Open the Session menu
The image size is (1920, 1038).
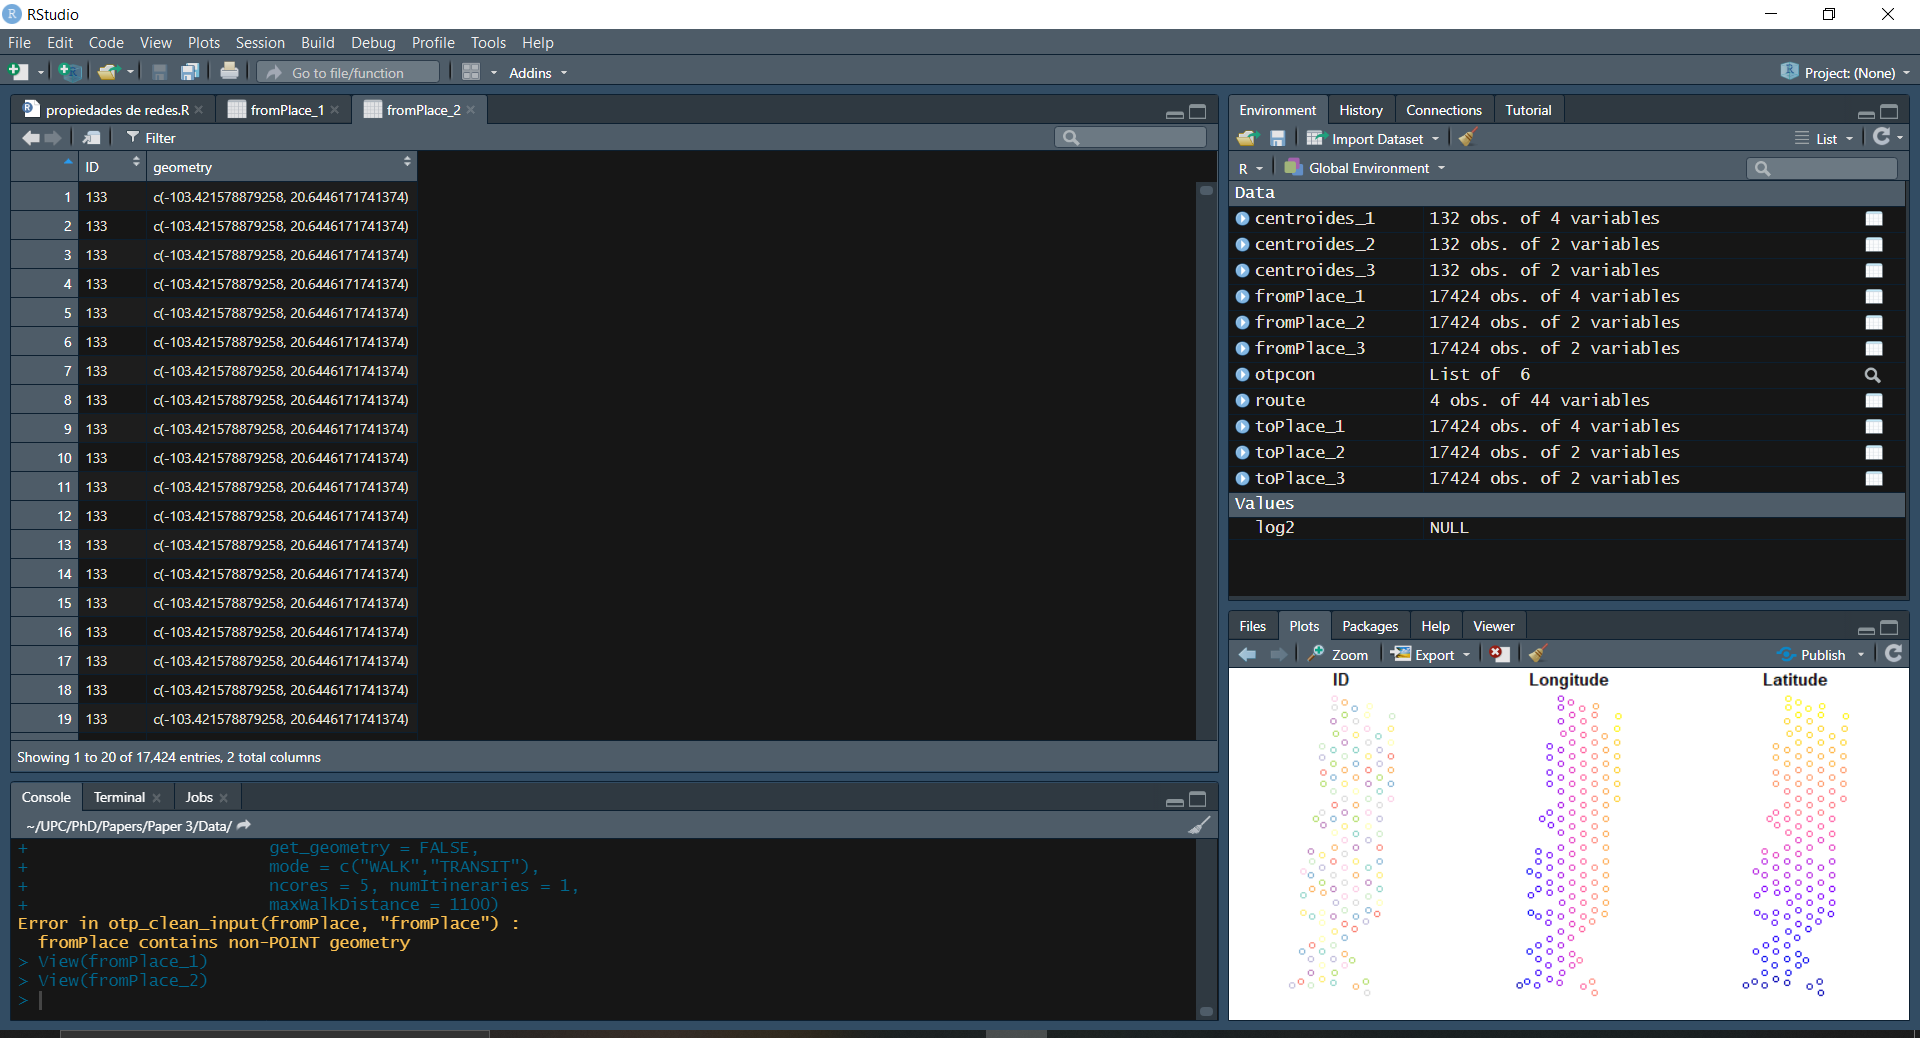tap(260, 42)
